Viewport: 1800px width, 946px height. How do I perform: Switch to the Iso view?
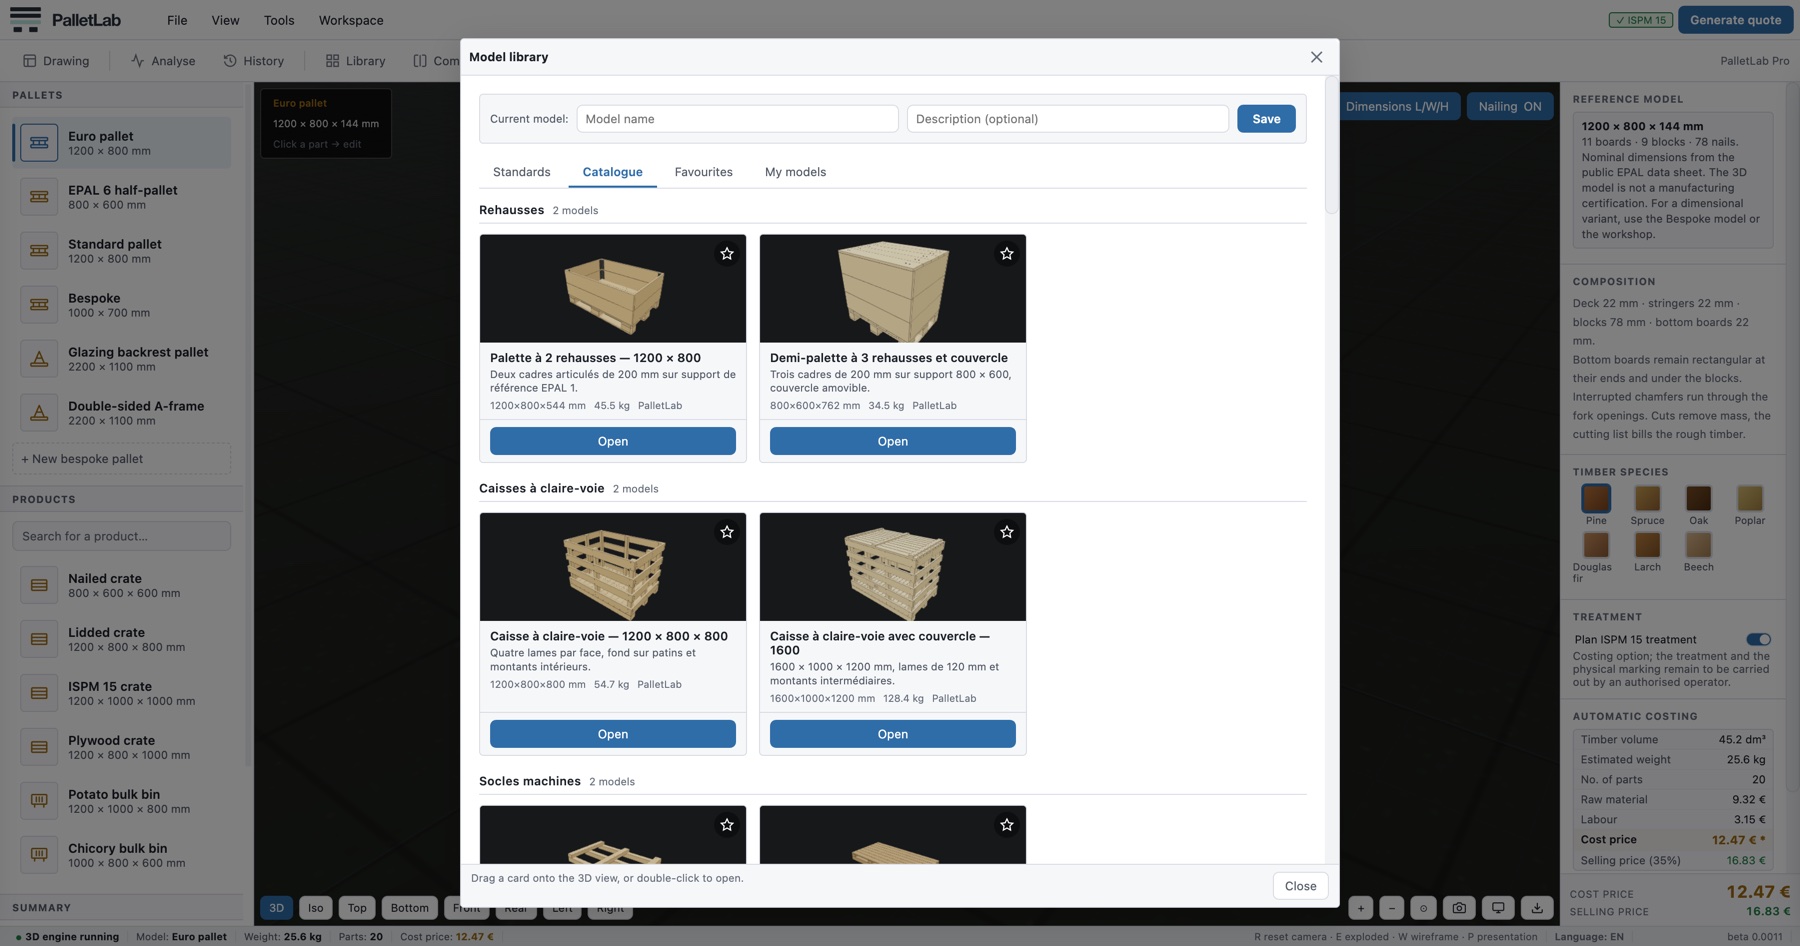316,908
